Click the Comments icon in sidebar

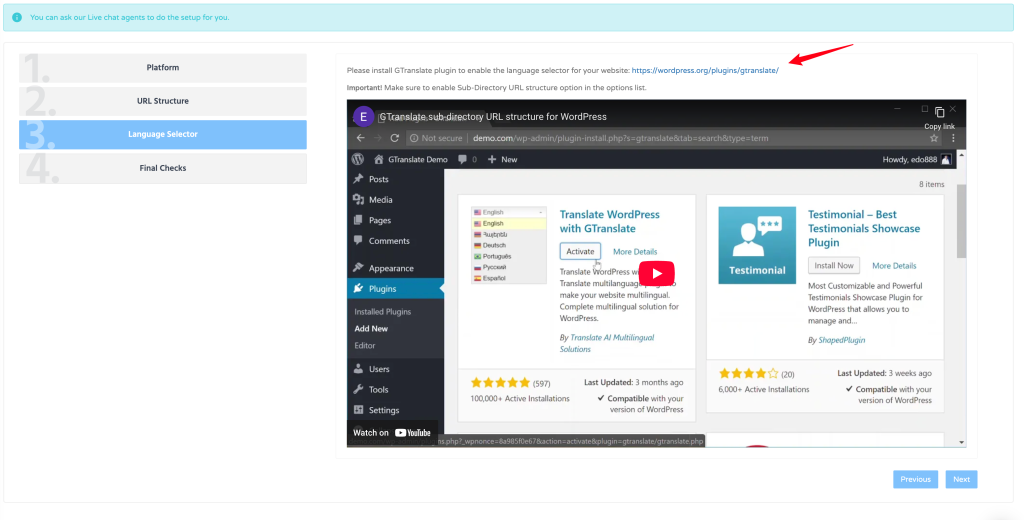[x=358, y=240]
